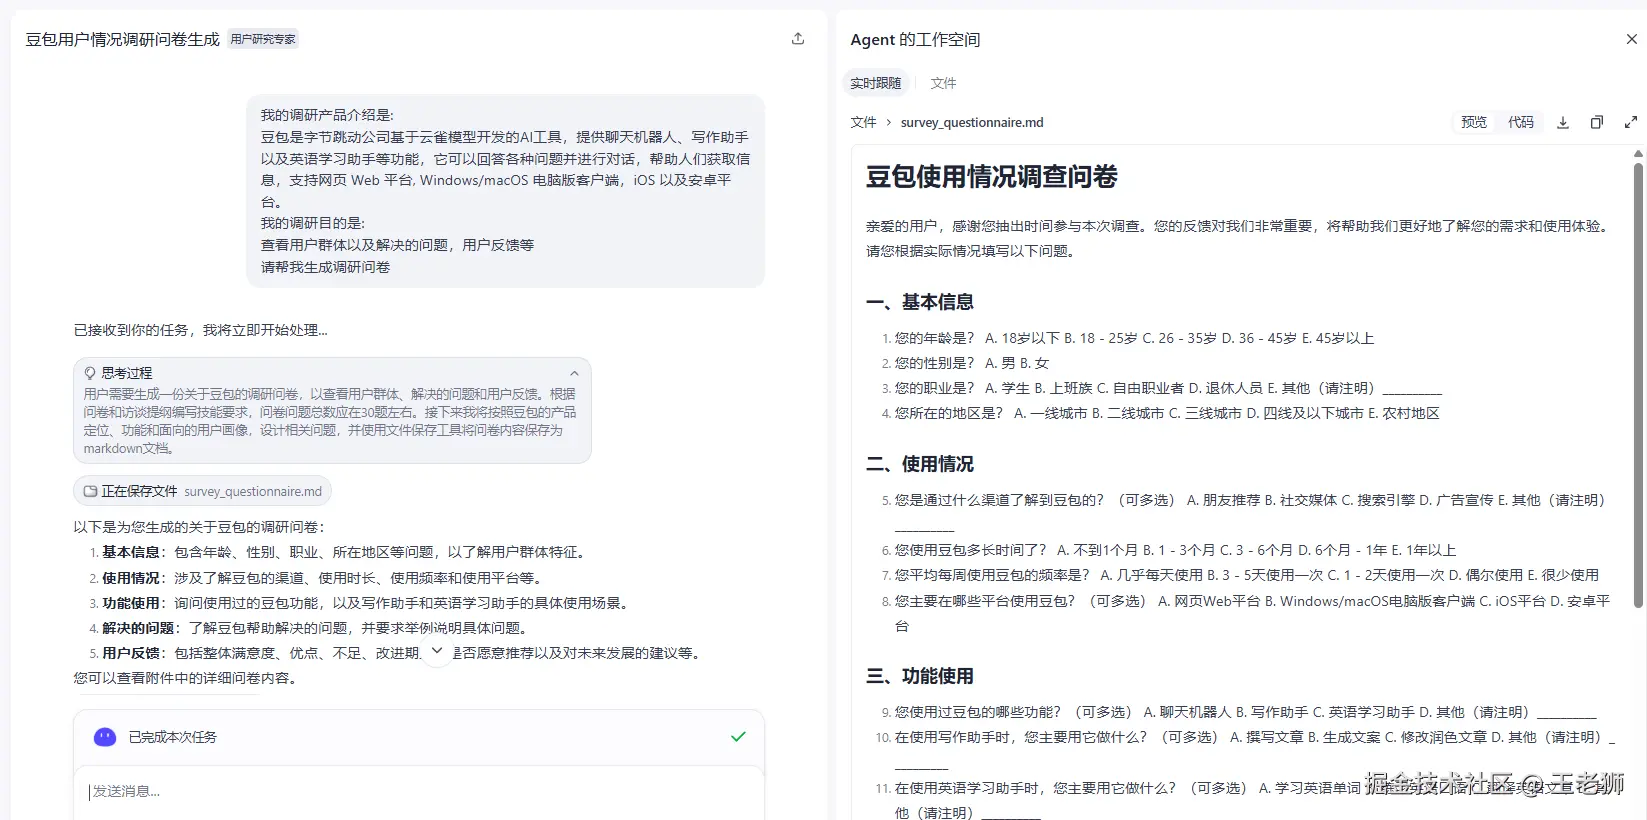This screenshot has width=1647, height=820.
Task: Download the survey_questionnaire.md file
Action: point(1563,122)
